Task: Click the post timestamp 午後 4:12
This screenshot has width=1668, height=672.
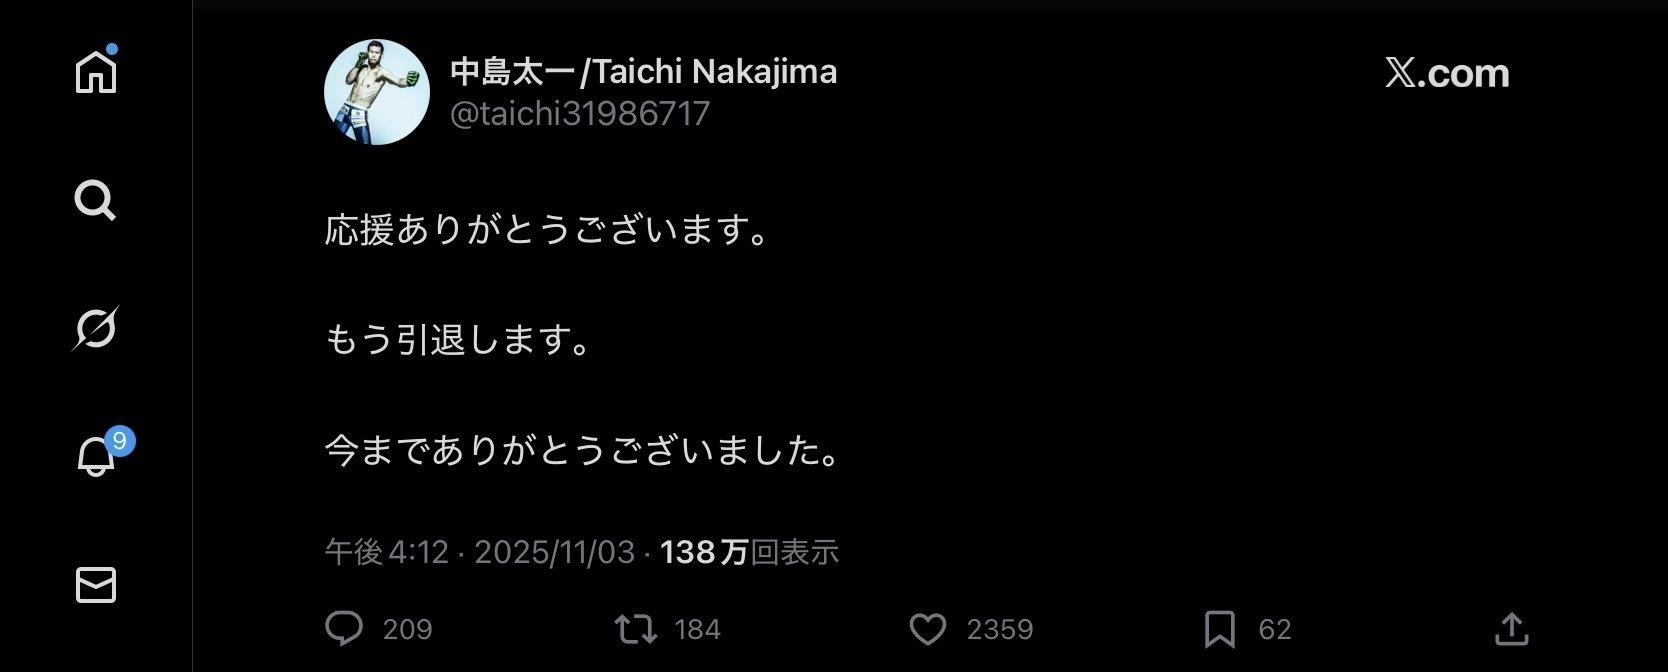Action: (x=383, y=552)
